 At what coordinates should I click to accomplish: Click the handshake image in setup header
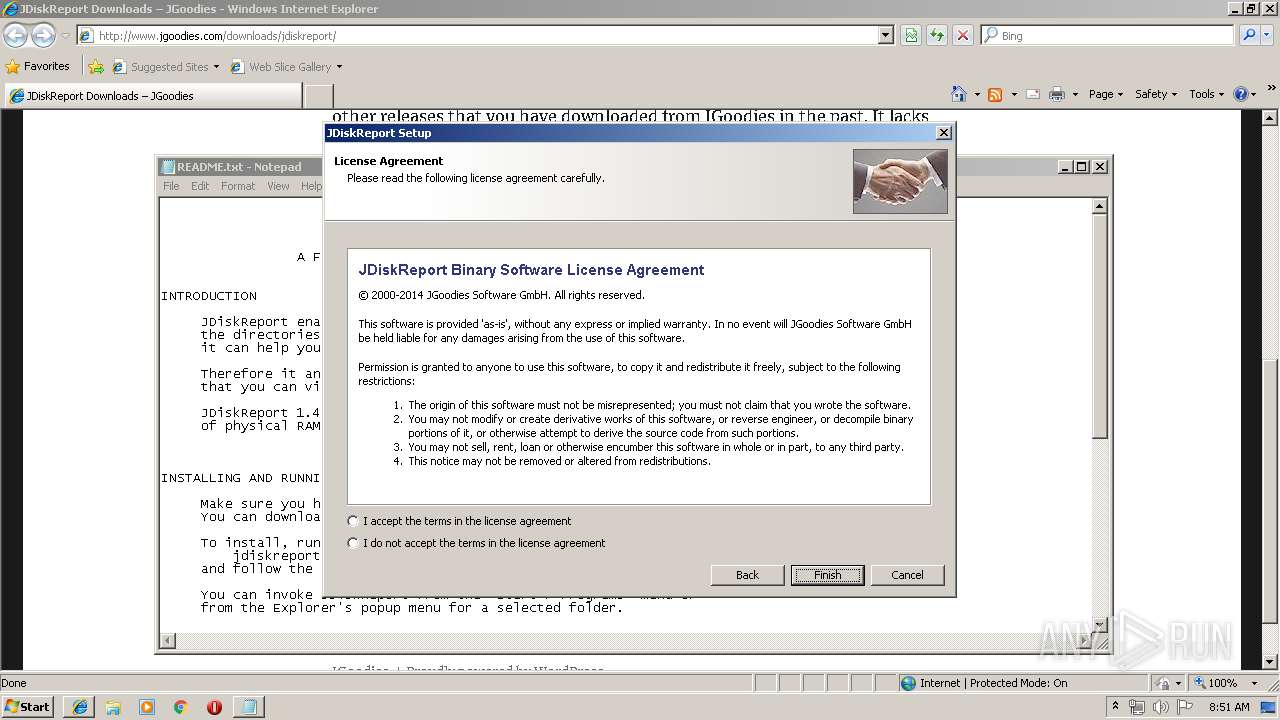tap(900, 181)
